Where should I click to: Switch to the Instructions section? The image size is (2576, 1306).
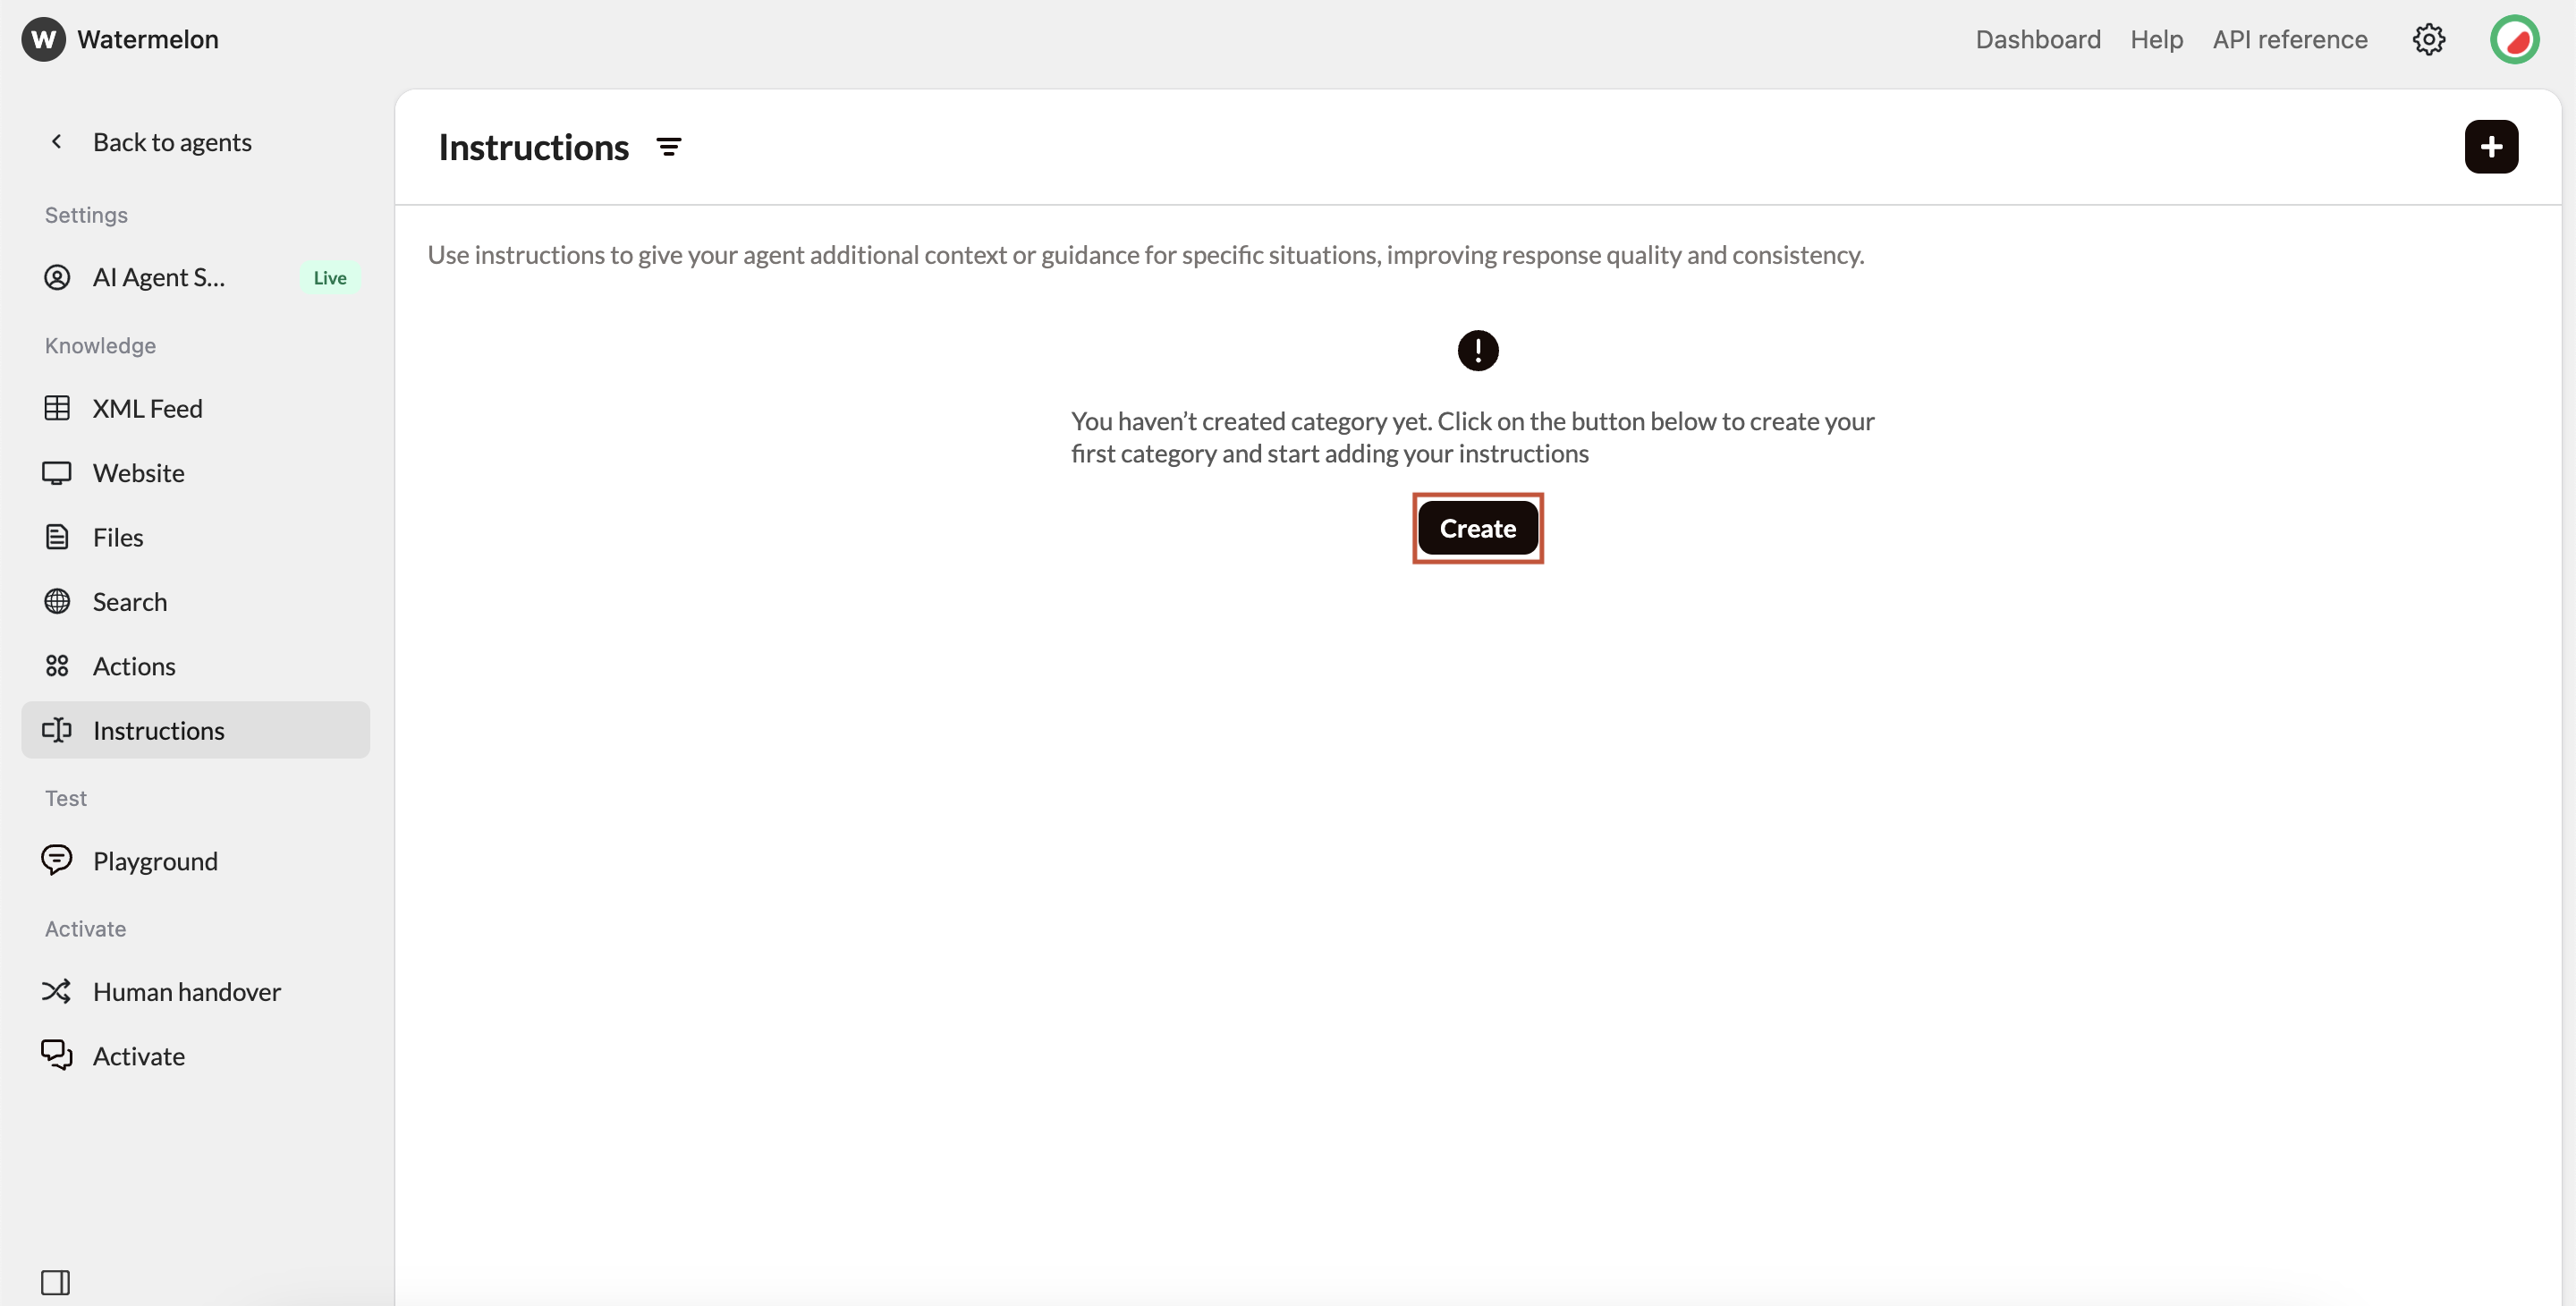[x=158, y=730]
